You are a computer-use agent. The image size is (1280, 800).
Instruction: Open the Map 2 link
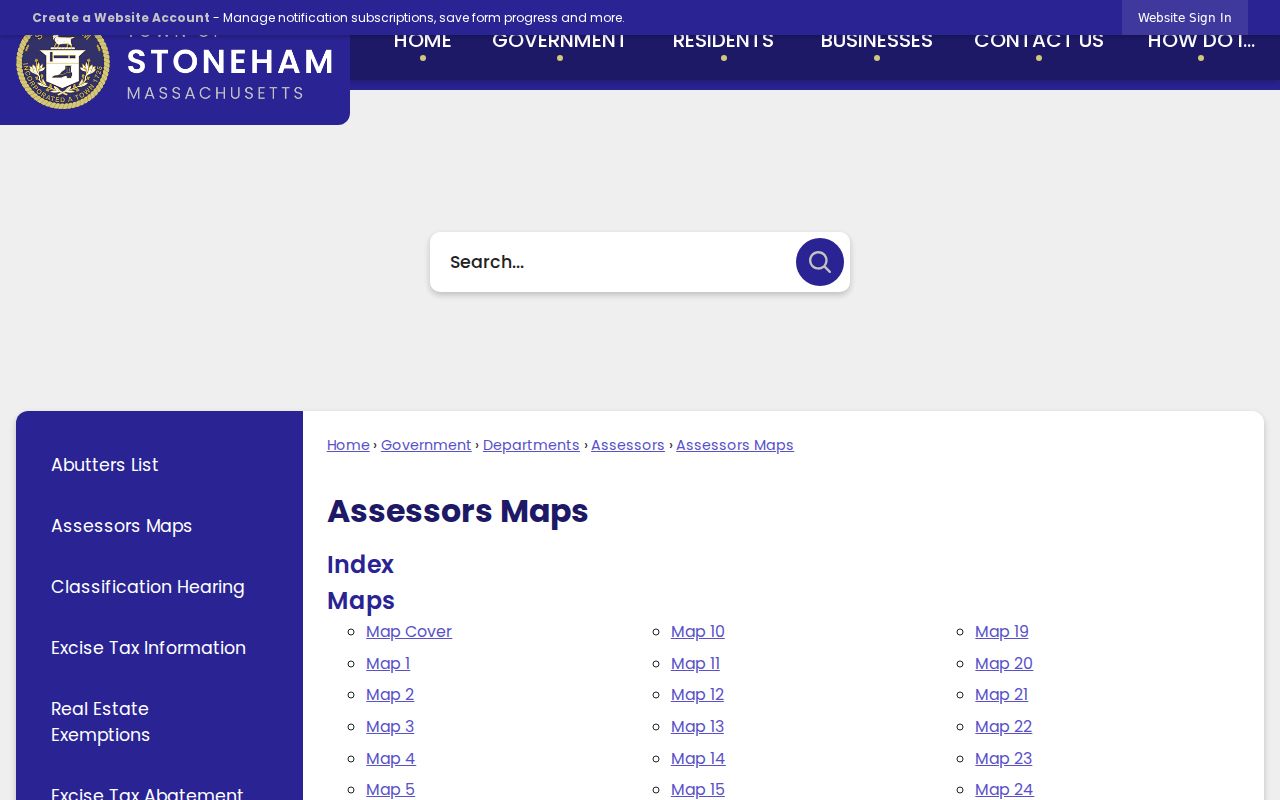click(390, 695)
